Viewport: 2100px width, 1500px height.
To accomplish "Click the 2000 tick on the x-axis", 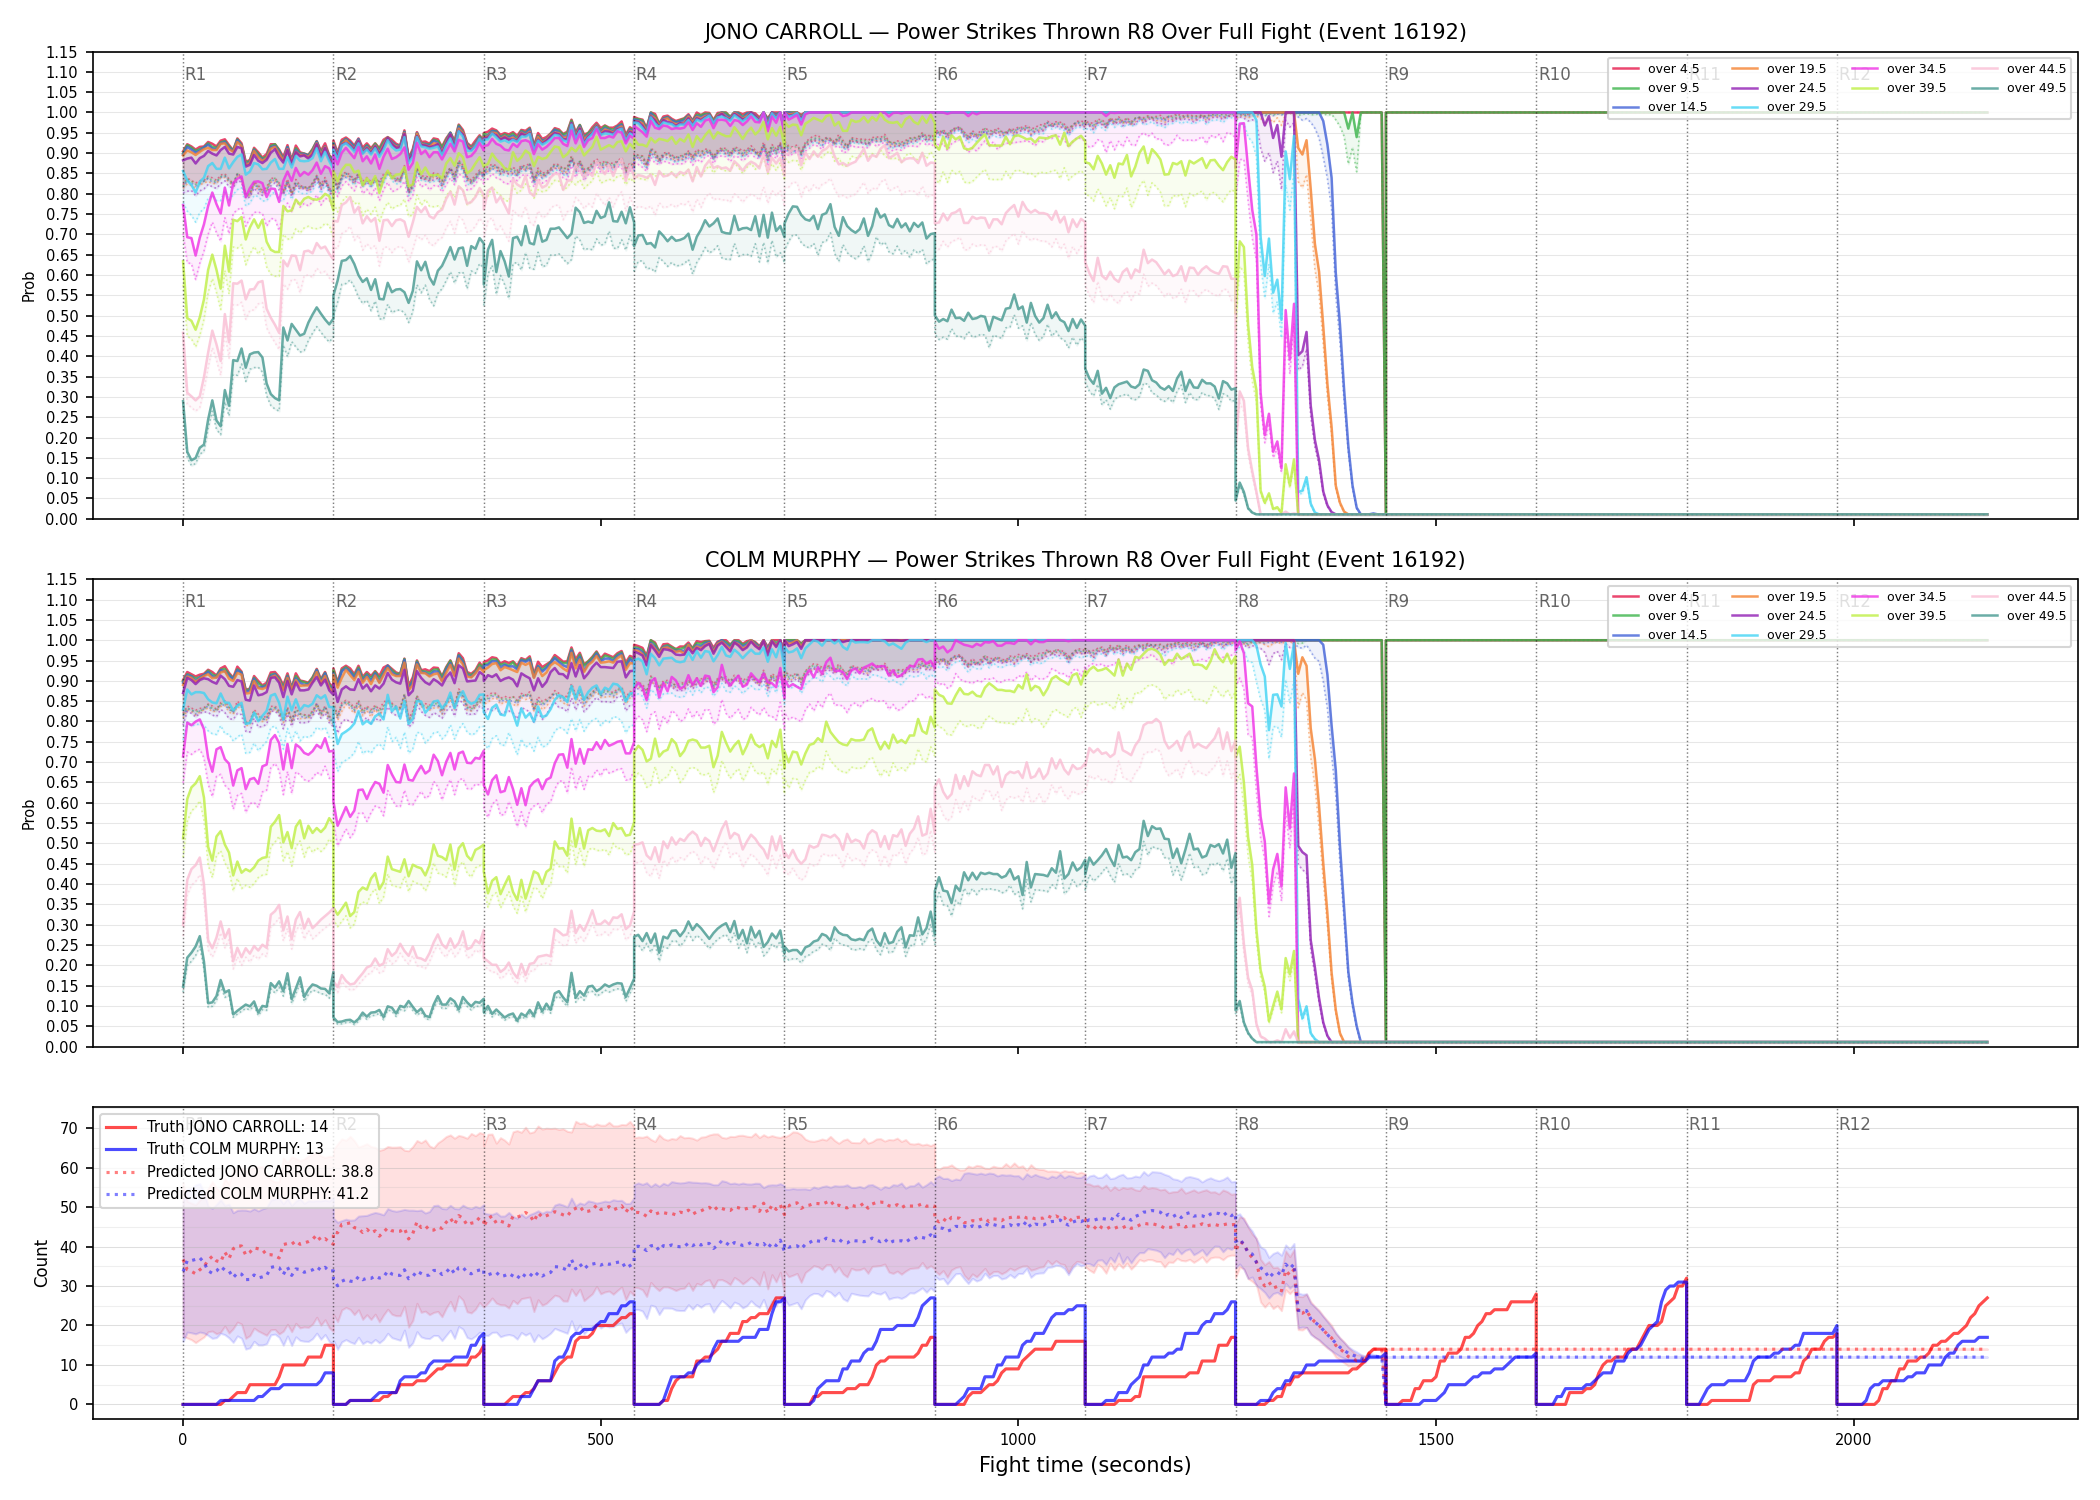I will (x=1853, y=1440).
